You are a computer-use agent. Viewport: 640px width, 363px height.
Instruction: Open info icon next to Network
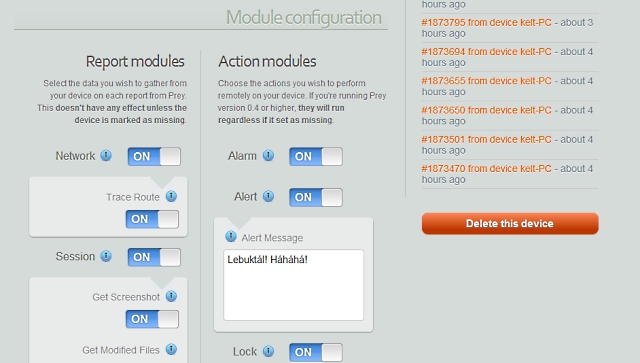tap(106, 156)
